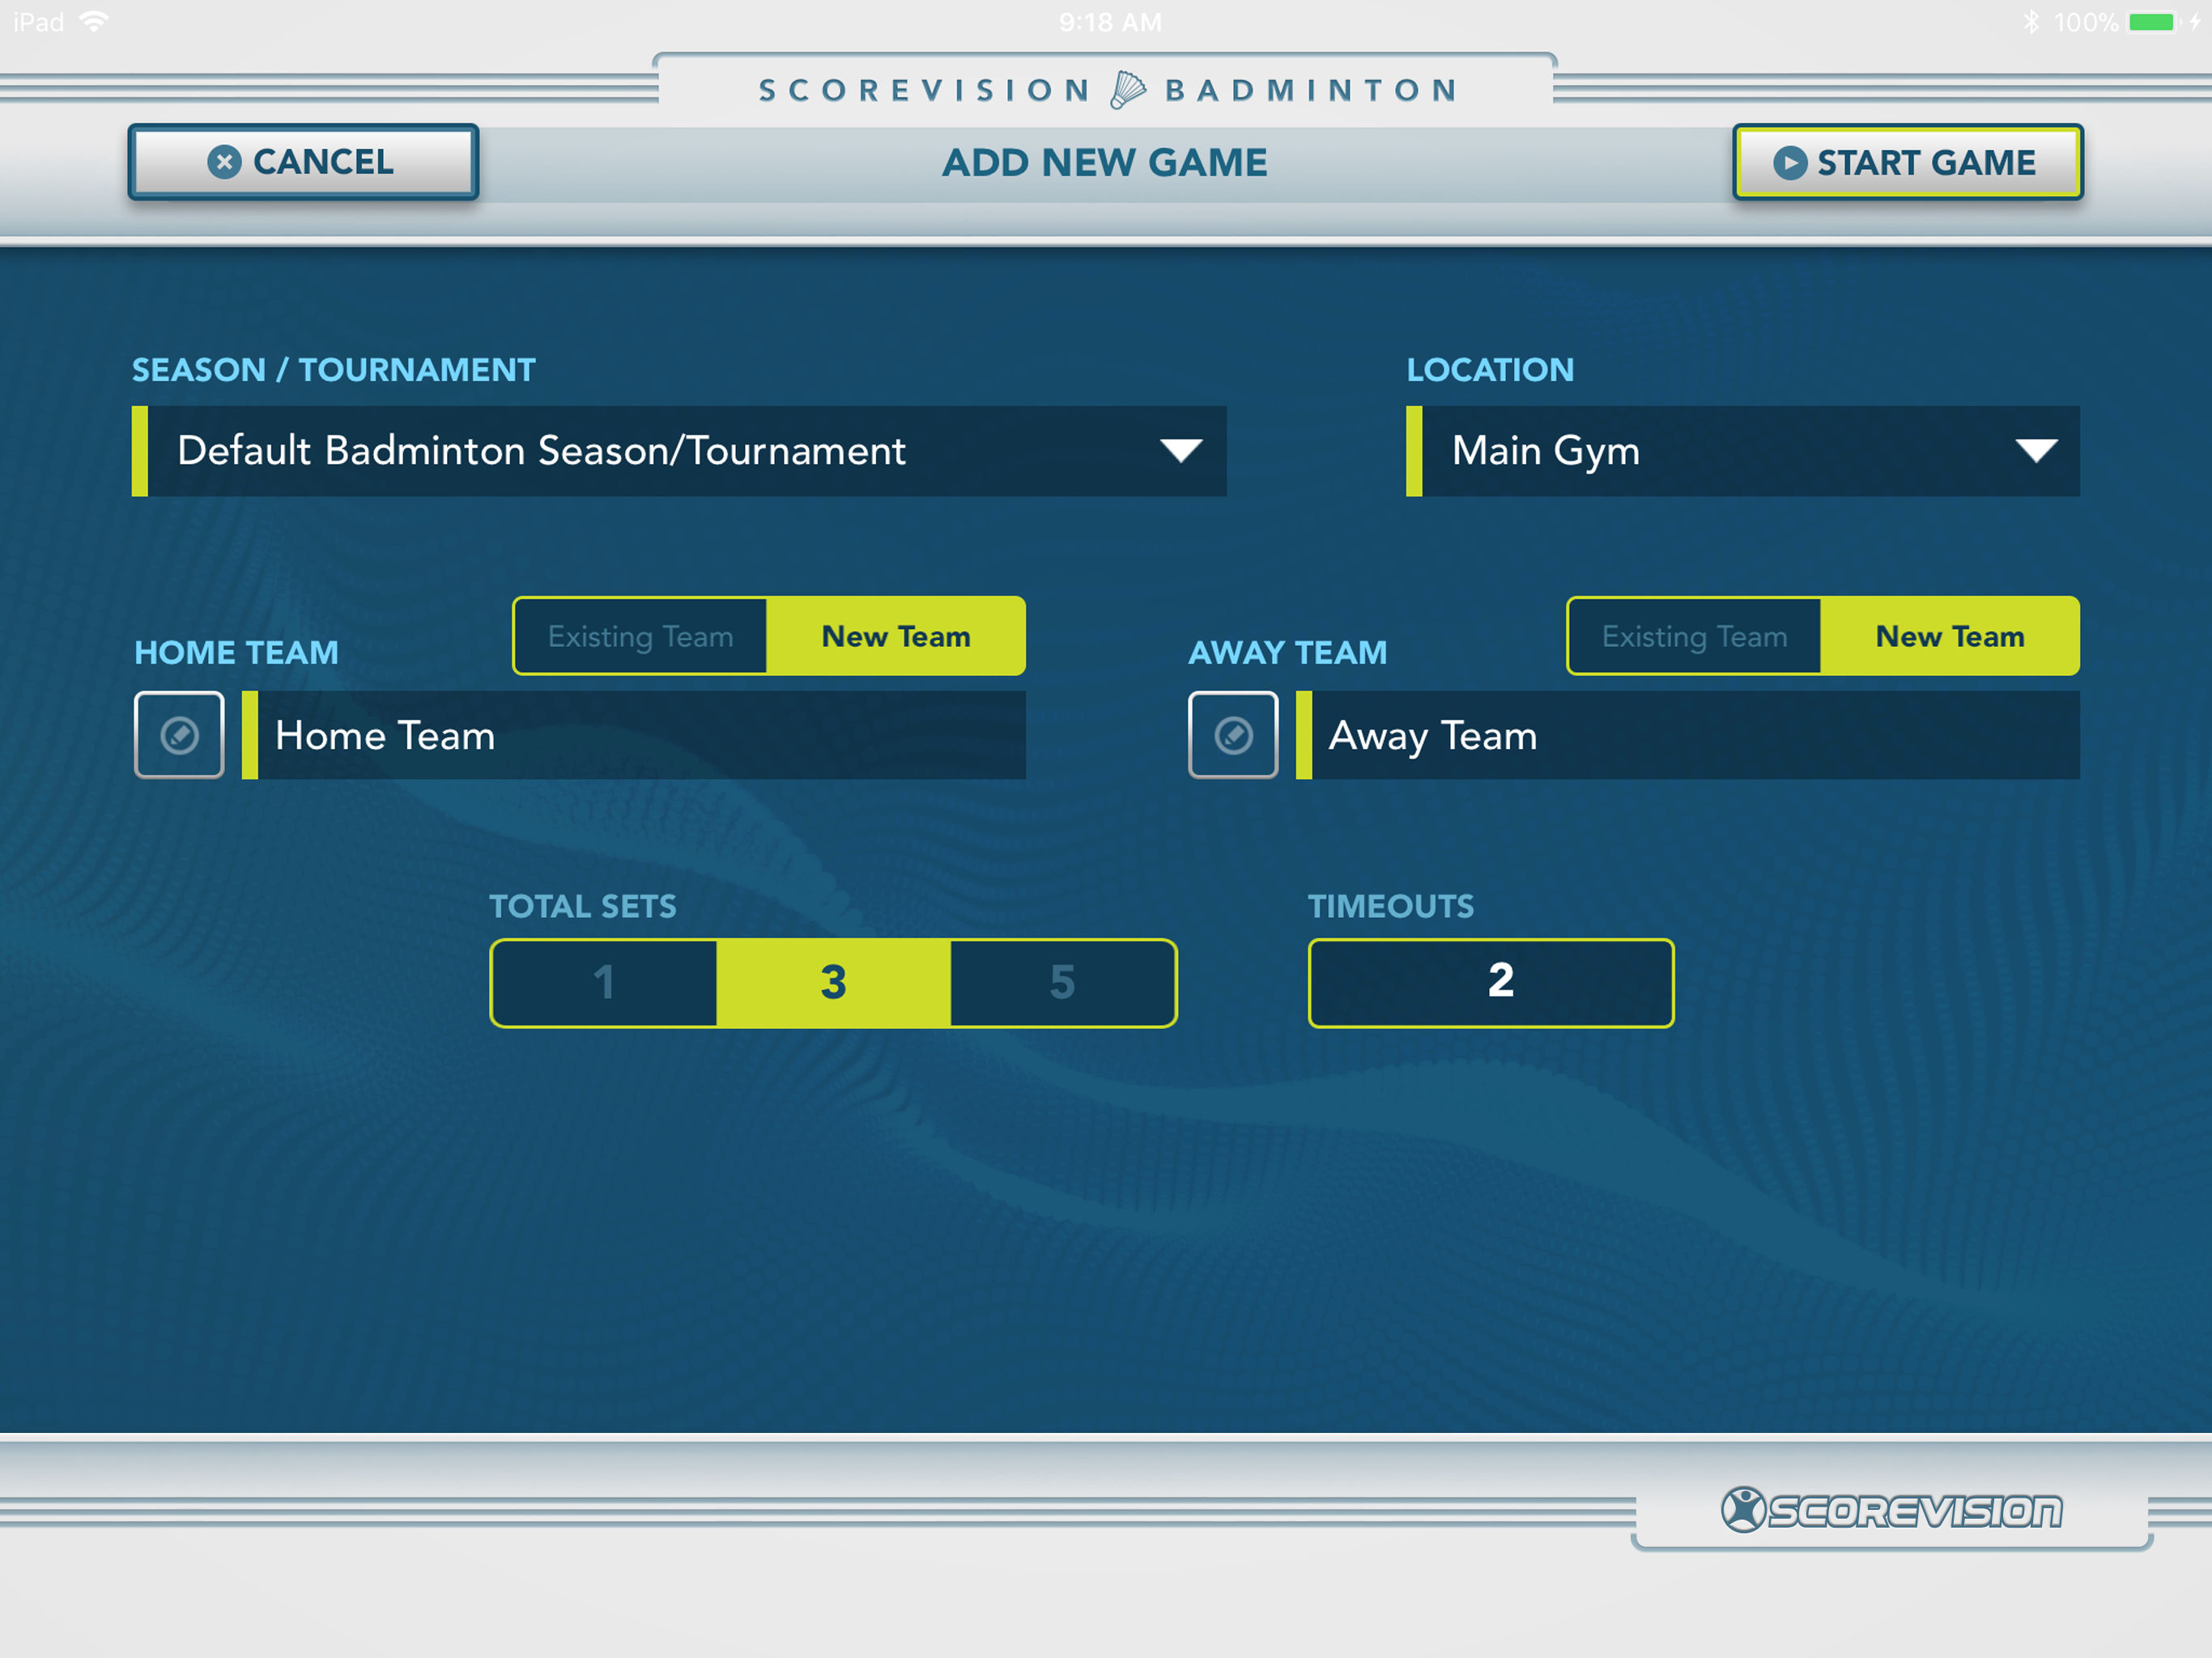The width and height of the screenshot is (2212, 1658).
Task: Click the Bluetooth status icon
Action: tap(2030, 22)
